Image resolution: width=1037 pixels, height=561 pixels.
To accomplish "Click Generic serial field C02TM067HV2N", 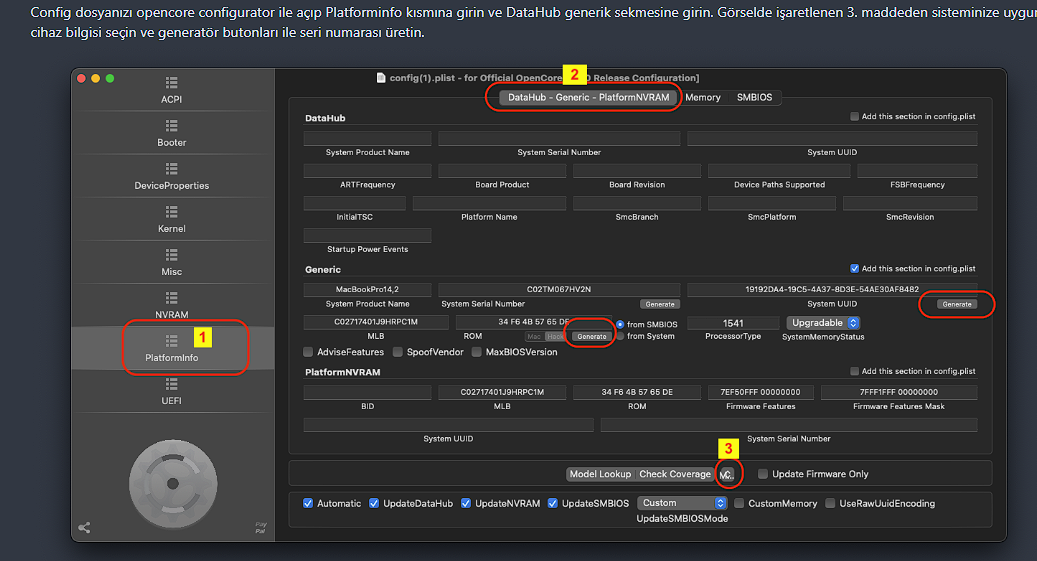I will [x=559, y=290].
